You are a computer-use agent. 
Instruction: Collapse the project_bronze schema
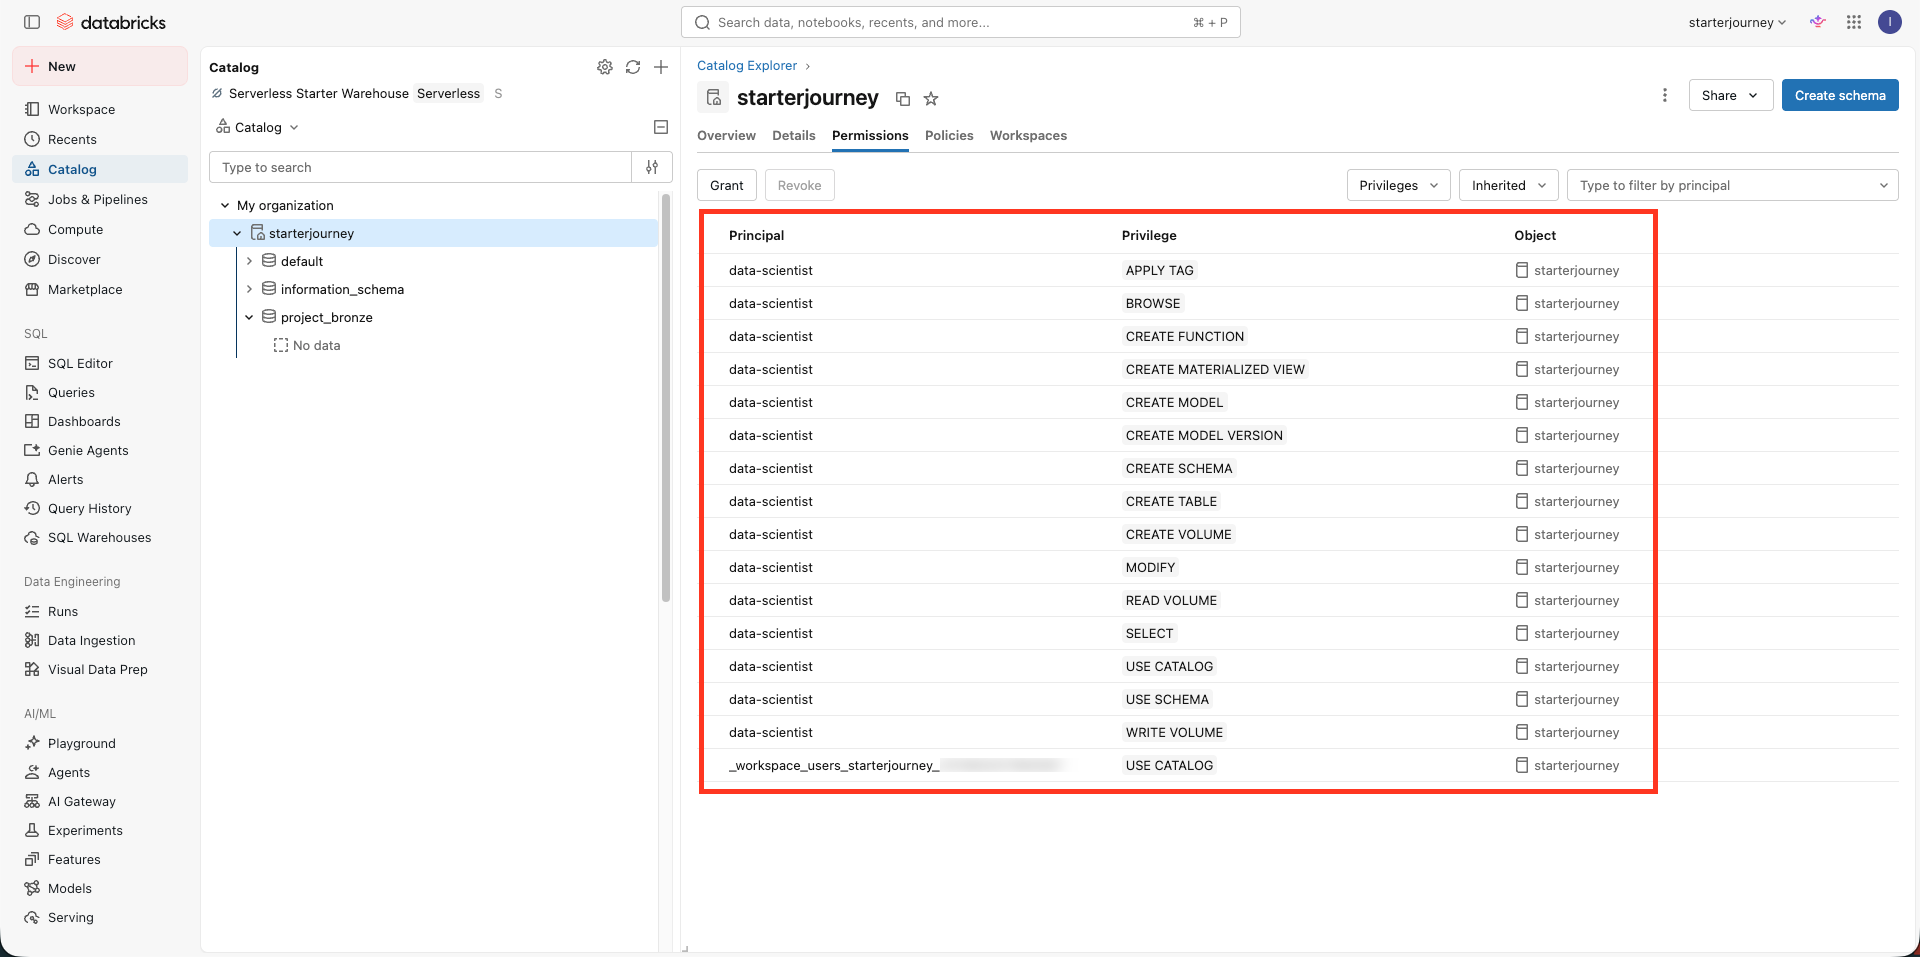[249, 317]
